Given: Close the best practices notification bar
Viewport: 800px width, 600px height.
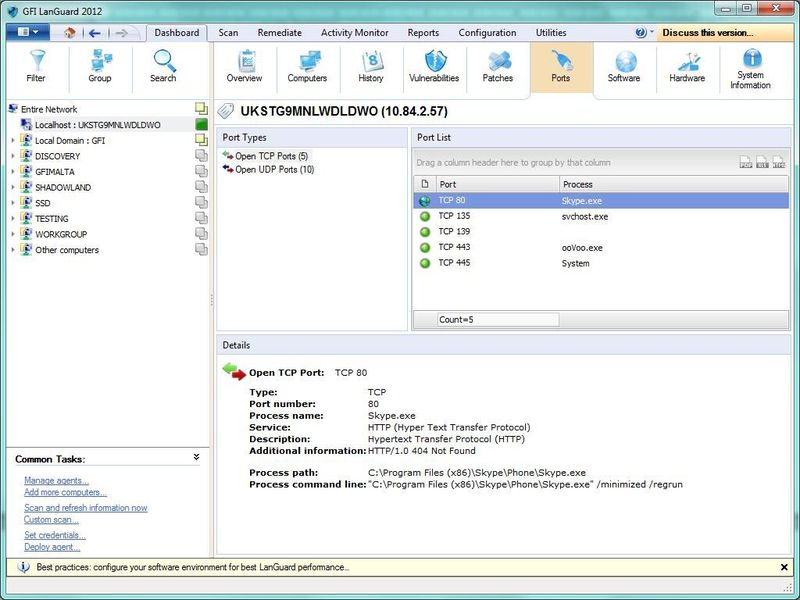Looking at the screenshot, I should pyautogui.click(x=784, y=567).
